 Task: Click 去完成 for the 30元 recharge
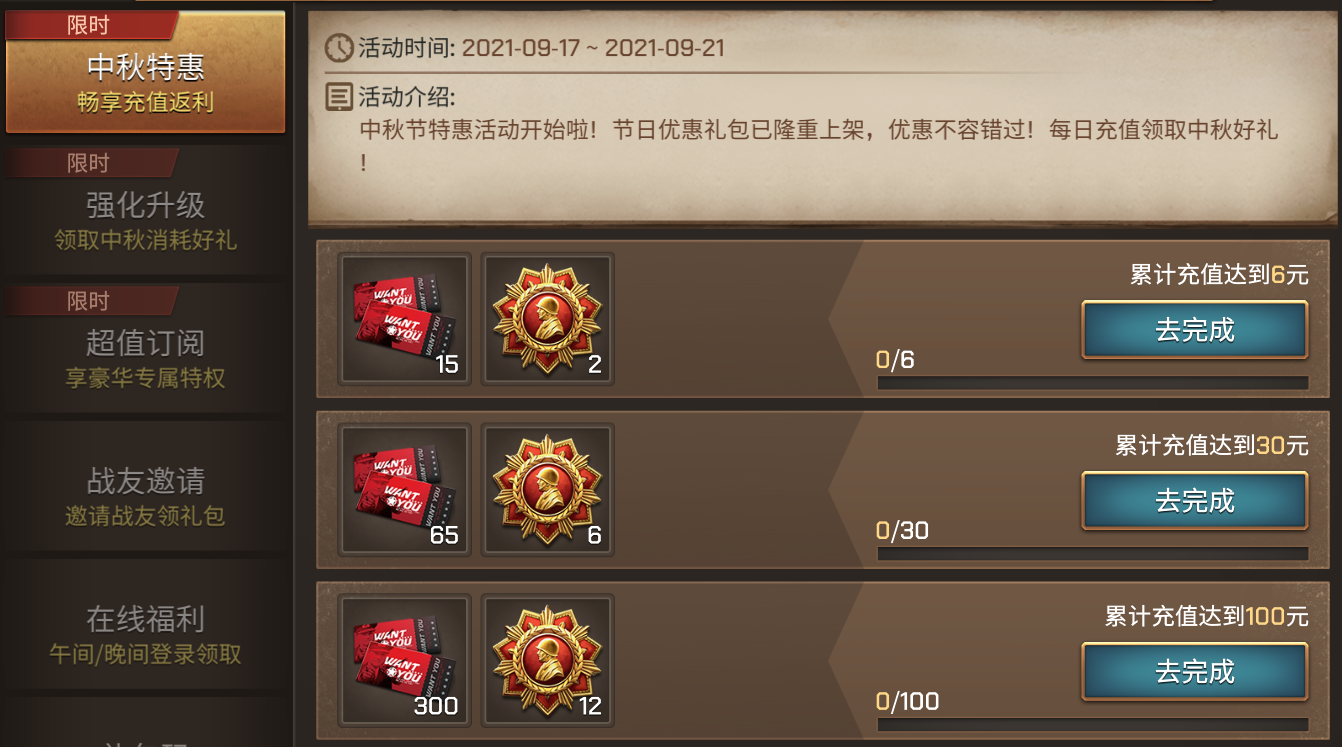click(x=1195, y=500)
